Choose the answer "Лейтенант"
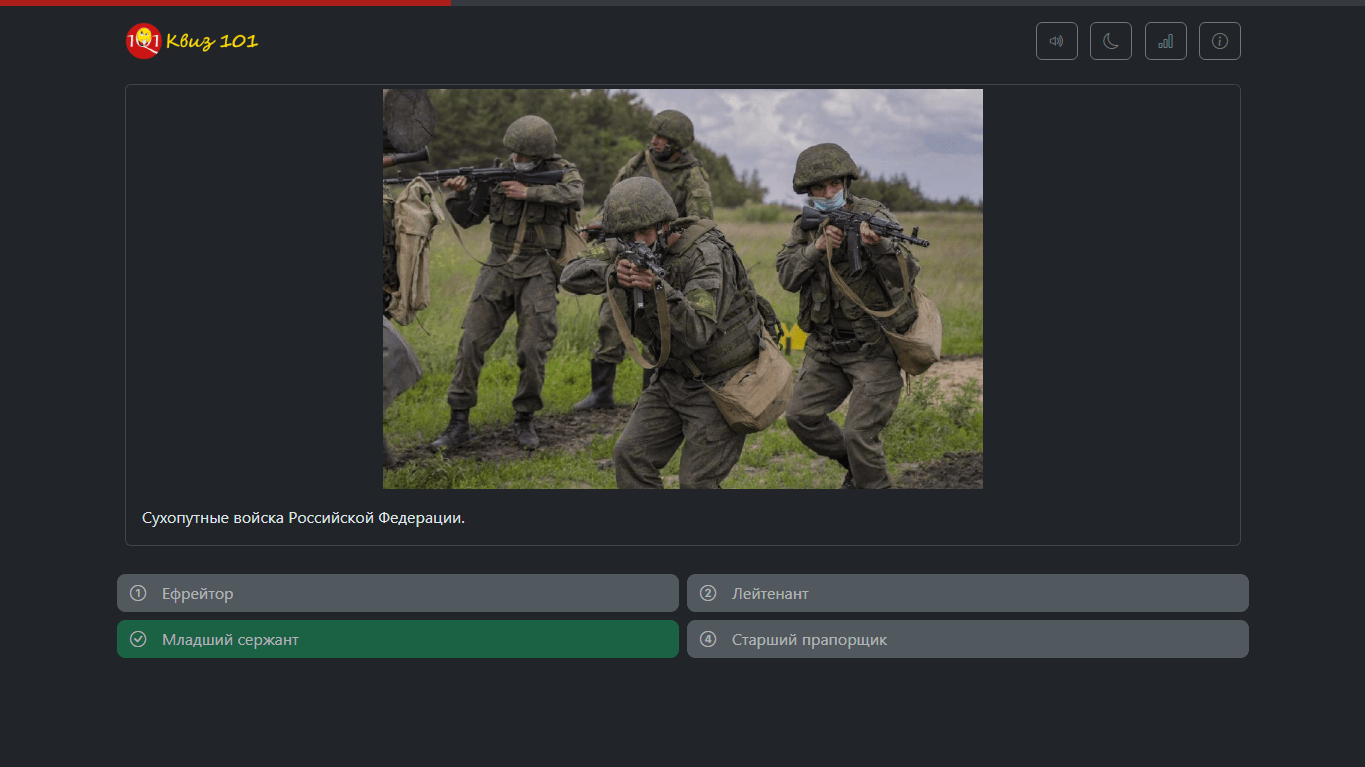The width and height of the screenshot is (1365, 767). [967, 592]
